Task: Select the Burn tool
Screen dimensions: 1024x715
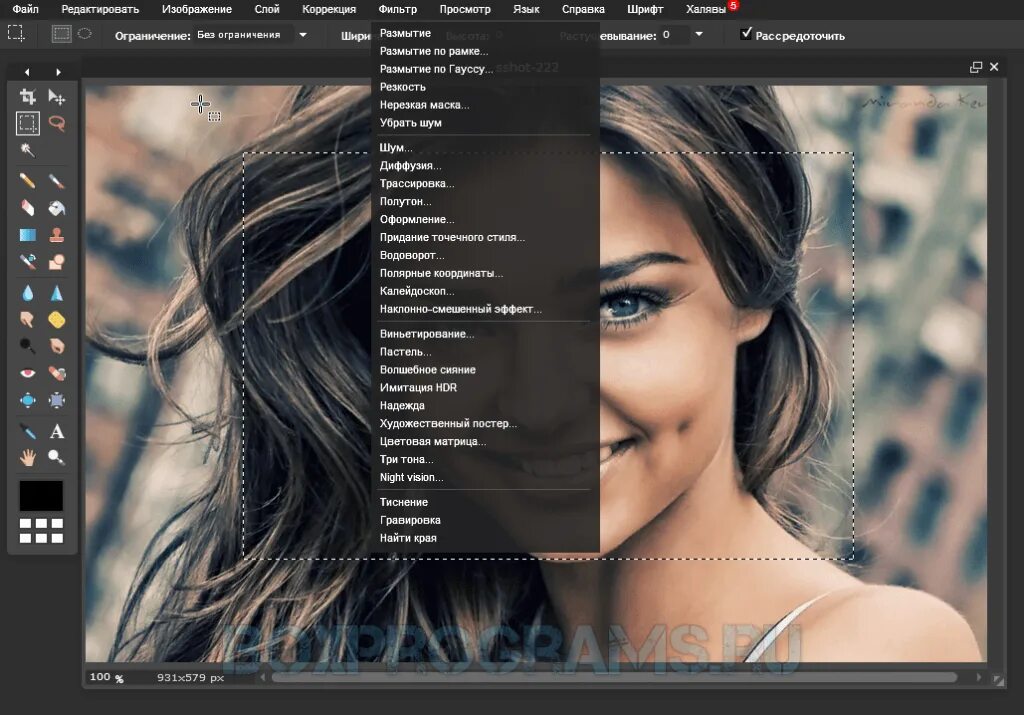Action: [57, 345]
